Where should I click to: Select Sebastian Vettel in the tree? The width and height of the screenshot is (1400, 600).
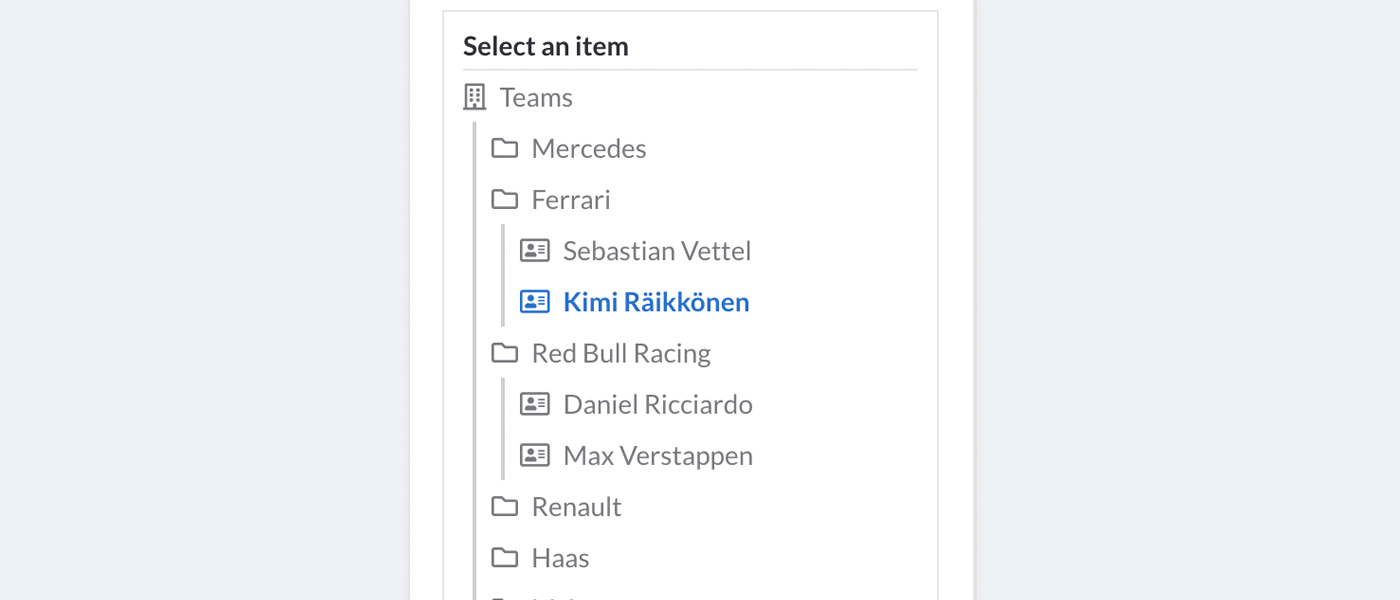[656, 251]
